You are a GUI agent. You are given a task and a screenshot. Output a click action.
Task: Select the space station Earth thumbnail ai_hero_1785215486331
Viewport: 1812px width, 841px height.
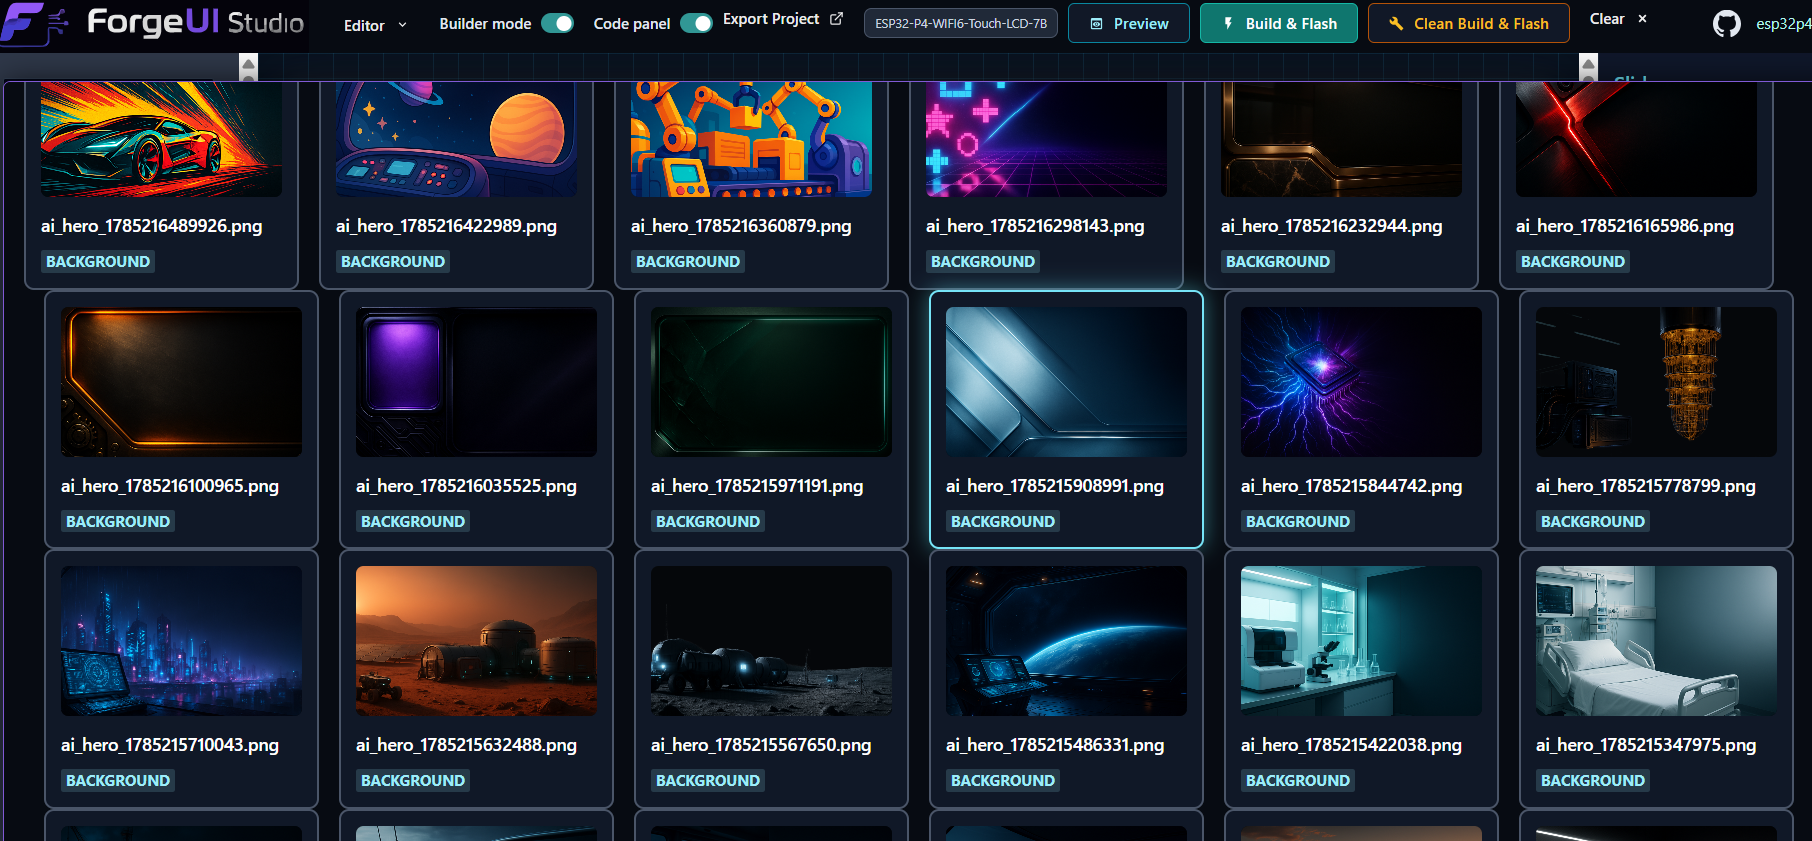pos(1066,641)
